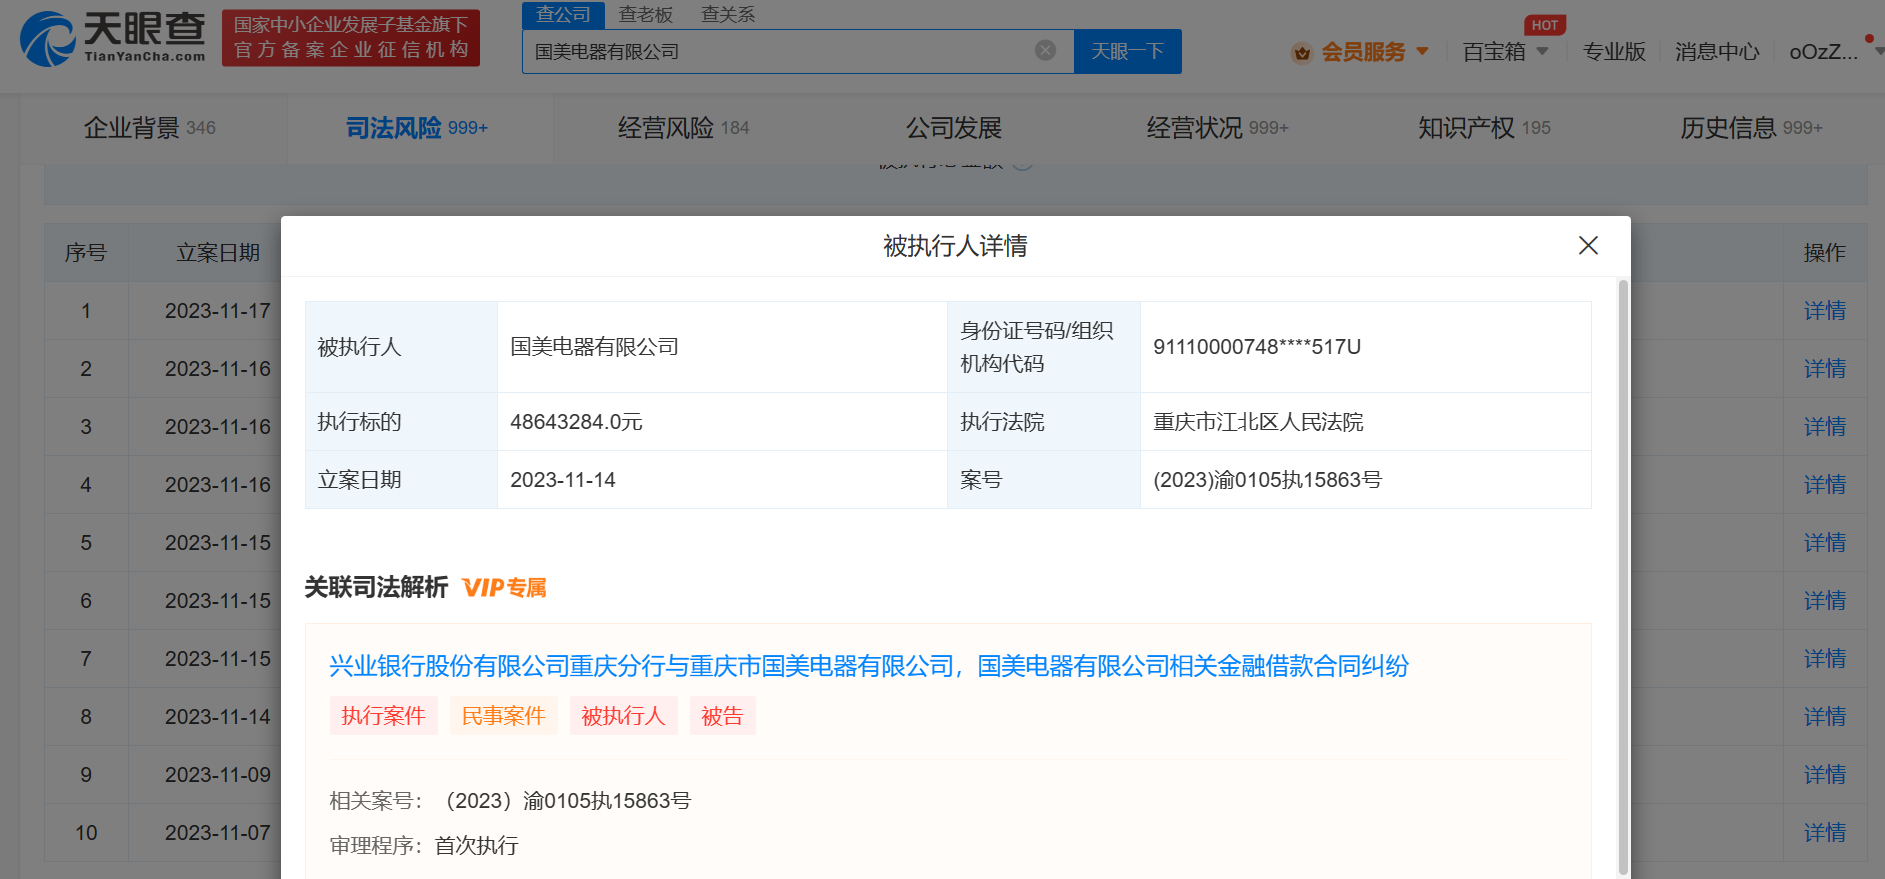Open 详情 for row 7
This screenshot has height=879, width=1885.
coord(1824,659)
